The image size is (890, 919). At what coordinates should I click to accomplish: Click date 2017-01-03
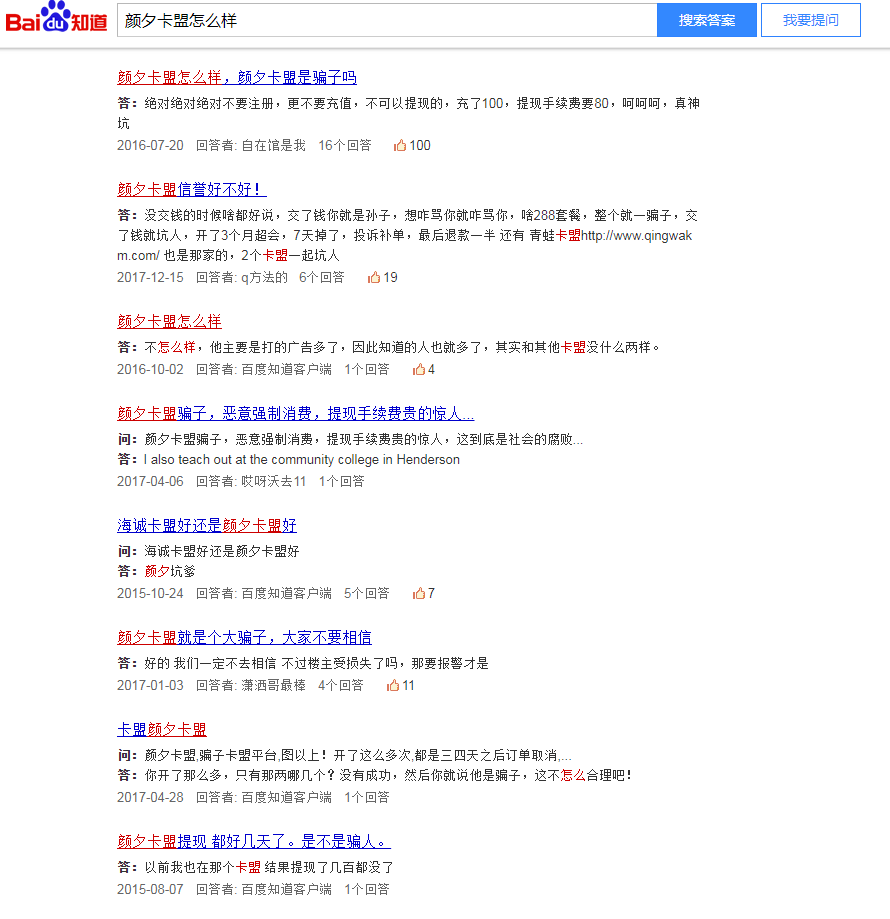150,685
